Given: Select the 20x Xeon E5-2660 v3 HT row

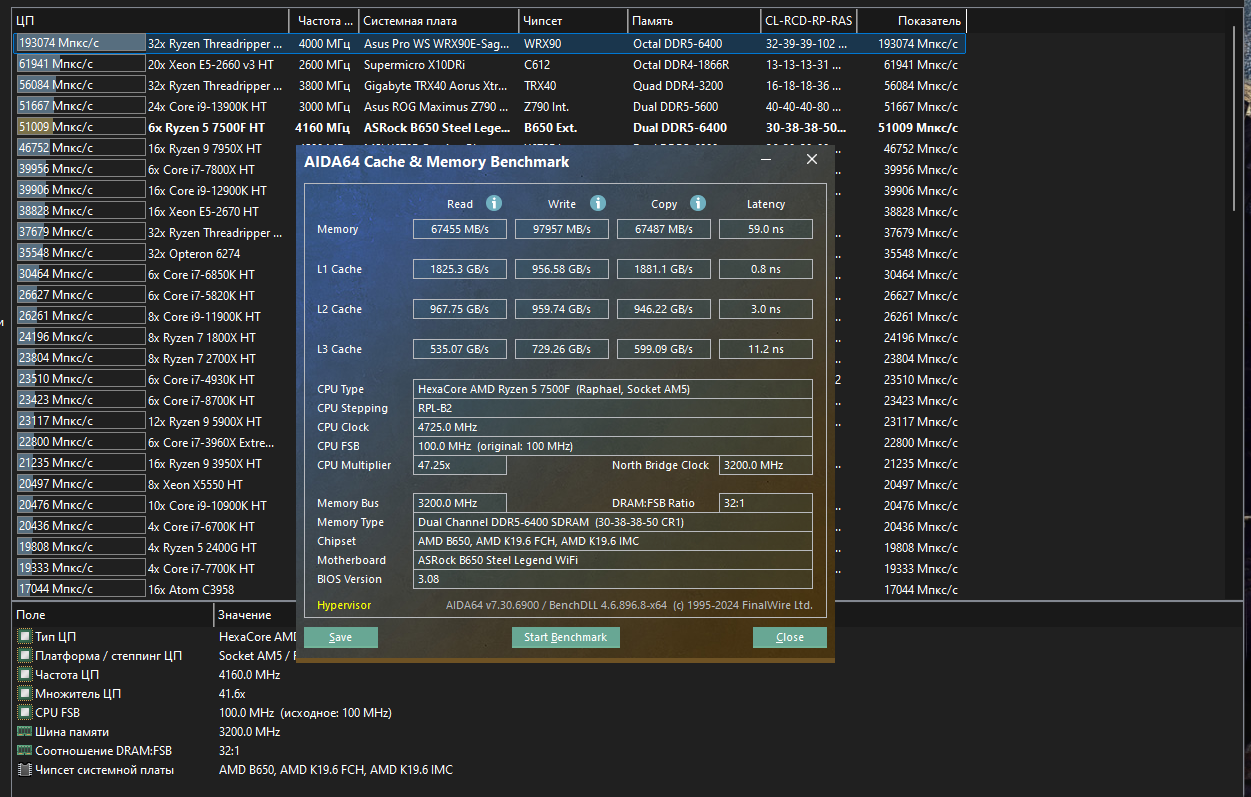Looking at the screenshot, I should (490, 64).
